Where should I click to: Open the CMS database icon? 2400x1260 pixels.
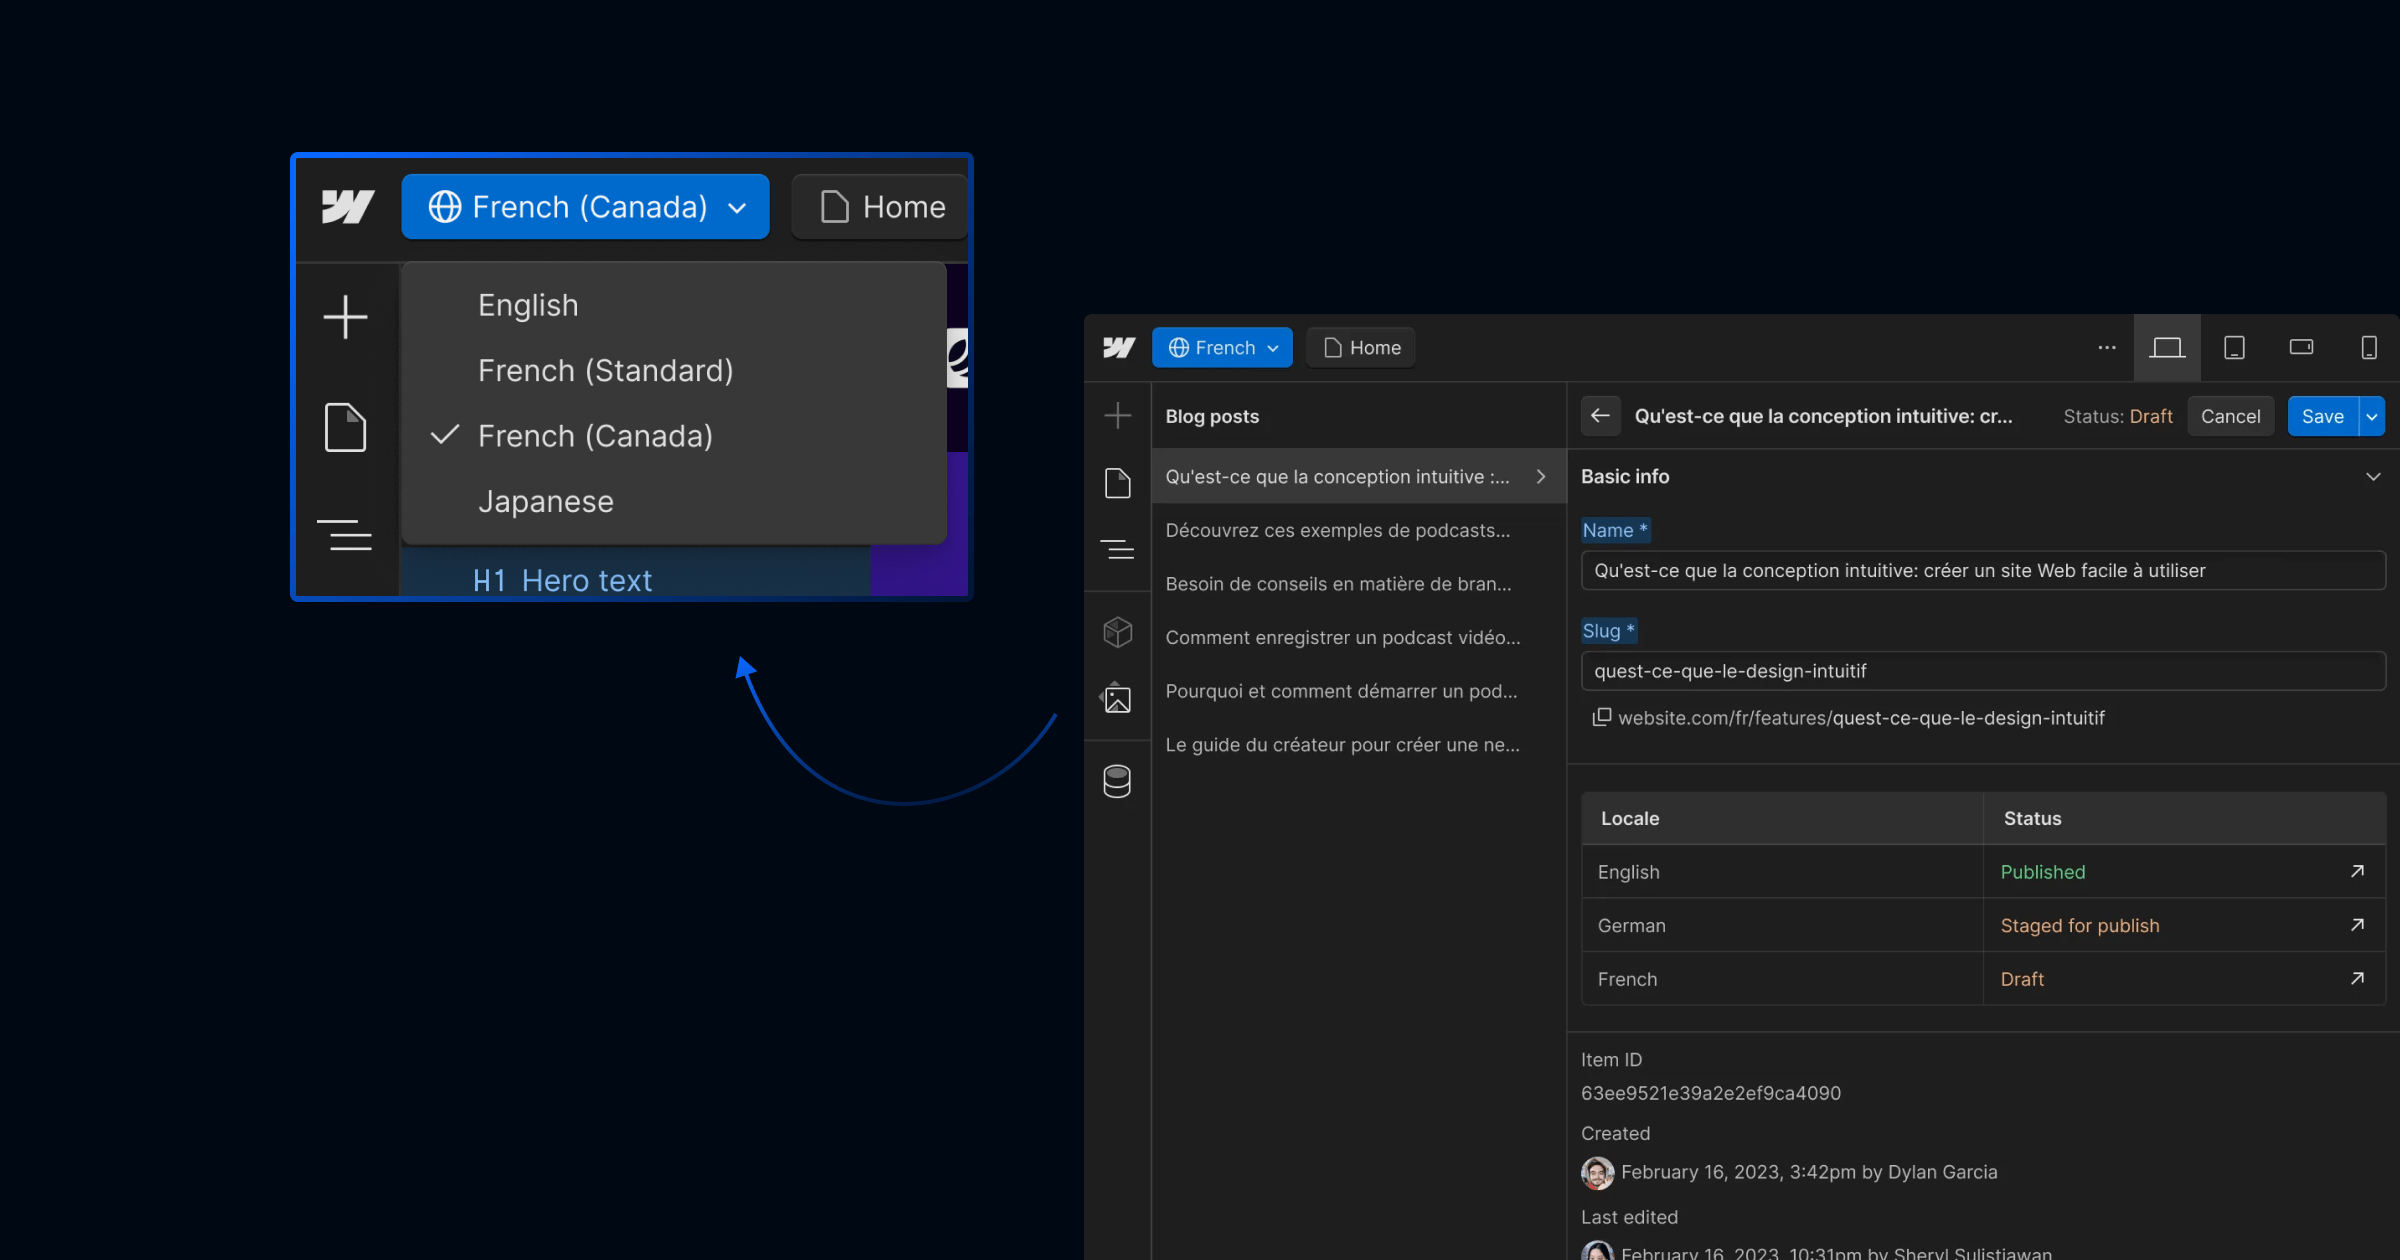tap(1117, 781)
